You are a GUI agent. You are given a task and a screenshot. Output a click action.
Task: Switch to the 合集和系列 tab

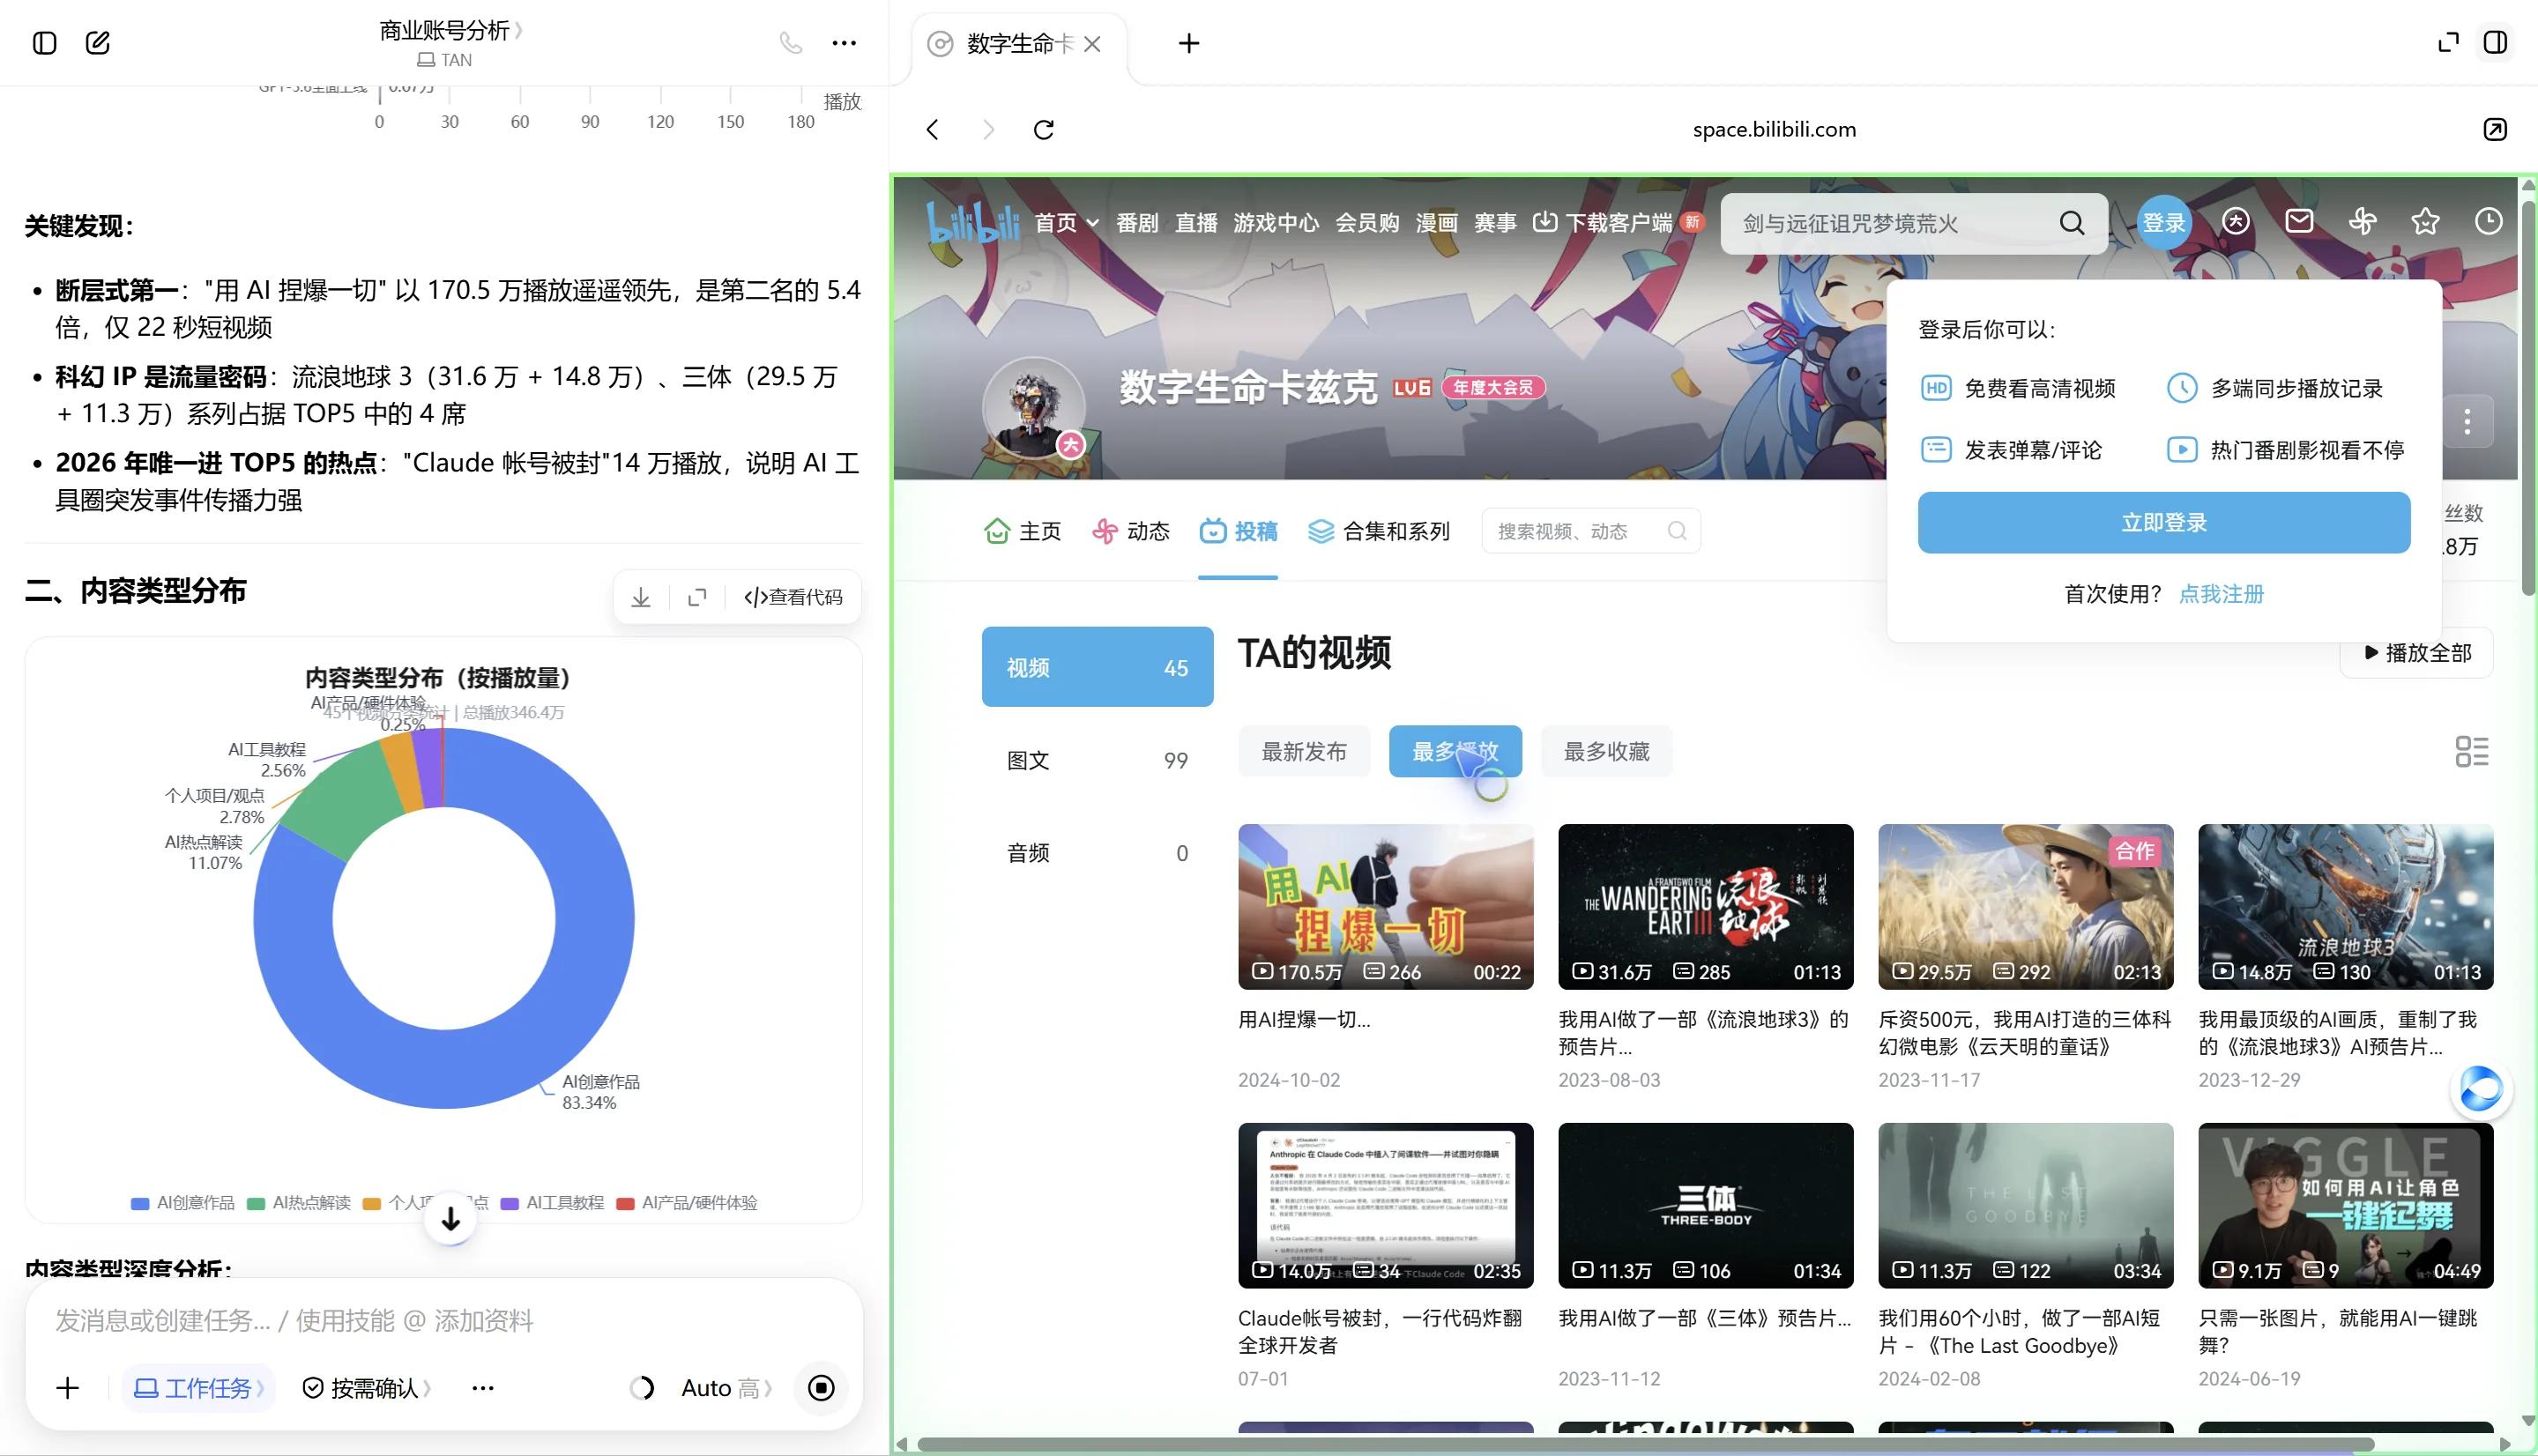(x=1379, y=531)
